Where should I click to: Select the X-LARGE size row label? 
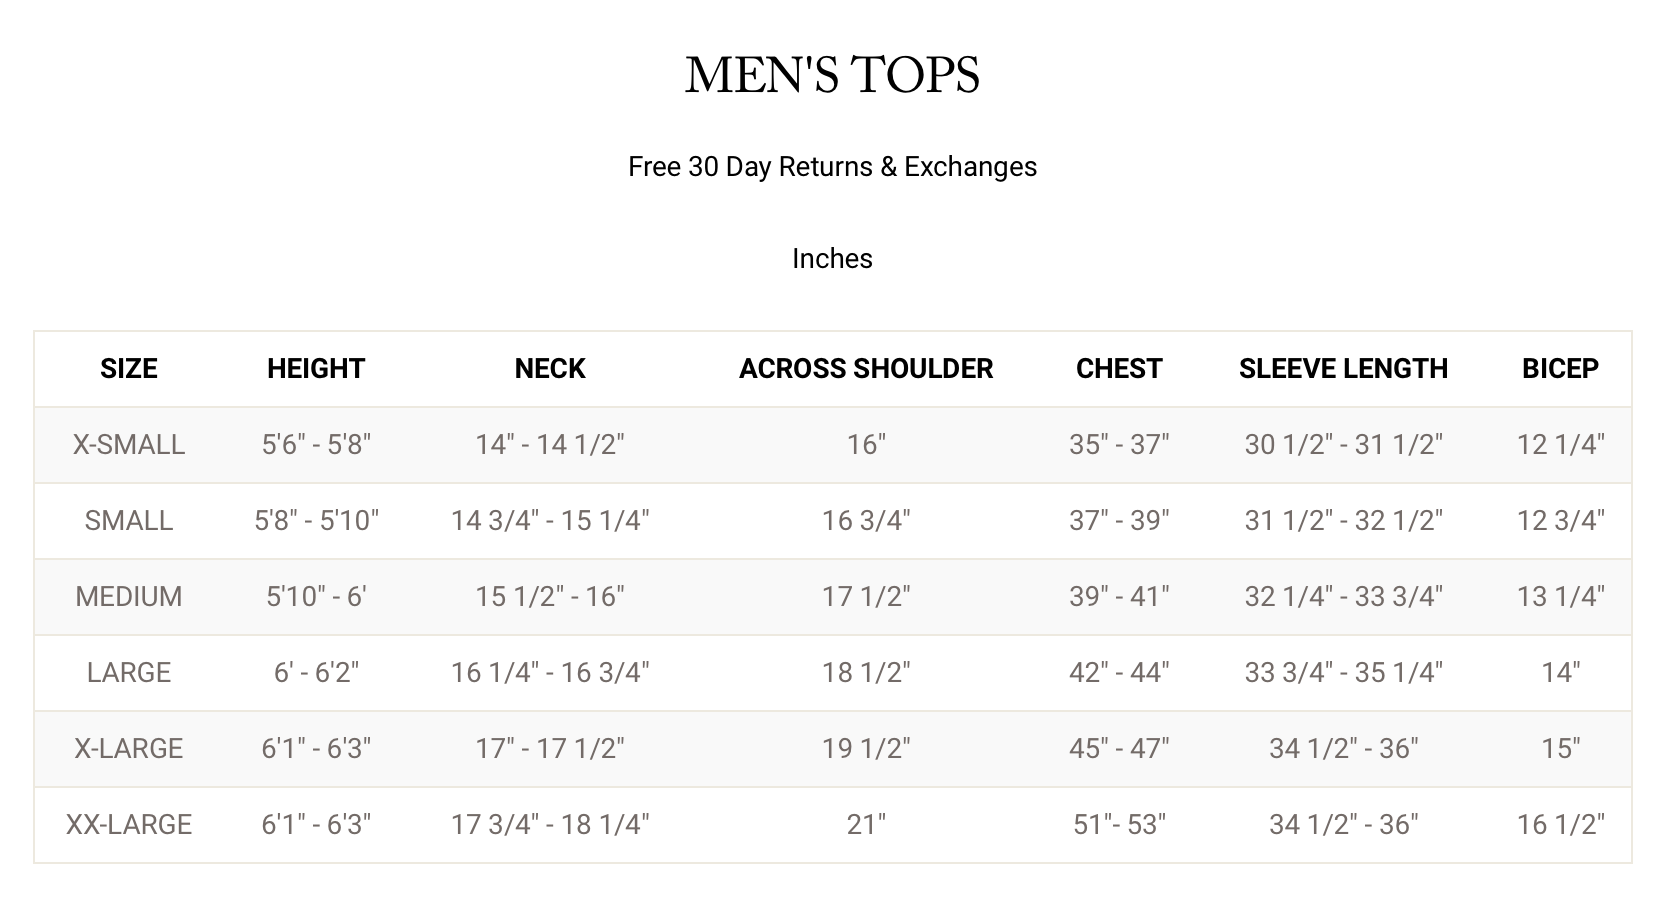[x=129, y=749]
